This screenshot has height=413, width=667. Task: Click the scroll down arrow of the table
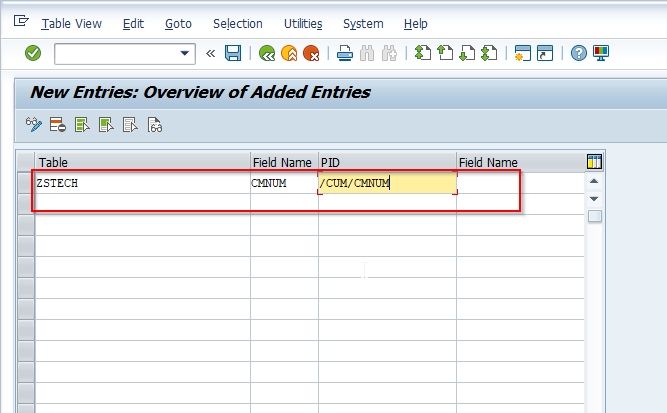tap(594, 199)
